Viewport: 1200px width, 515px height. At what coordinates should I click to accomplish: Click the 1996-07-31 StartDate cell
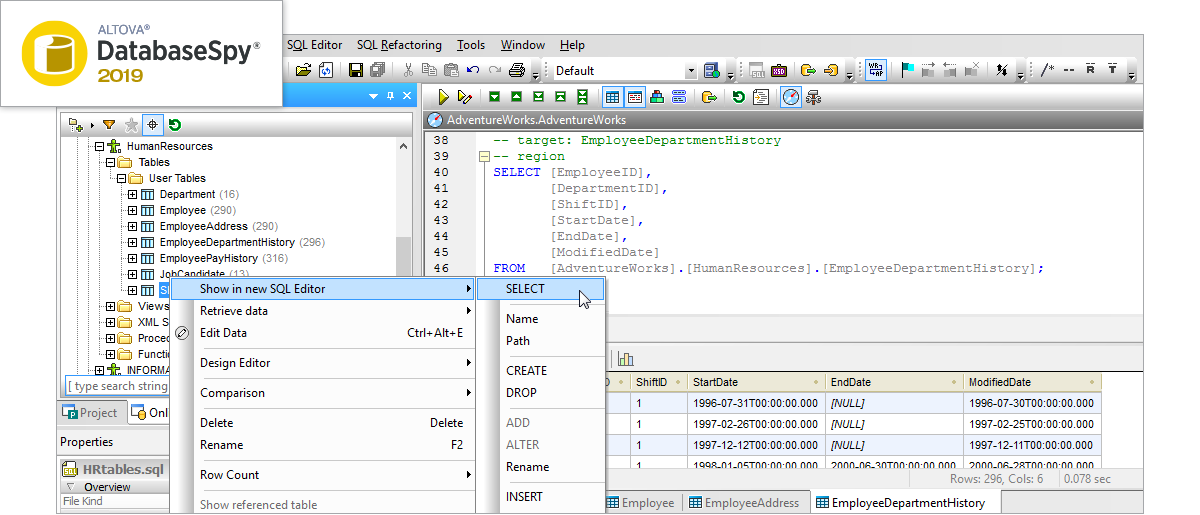(756, 403)
